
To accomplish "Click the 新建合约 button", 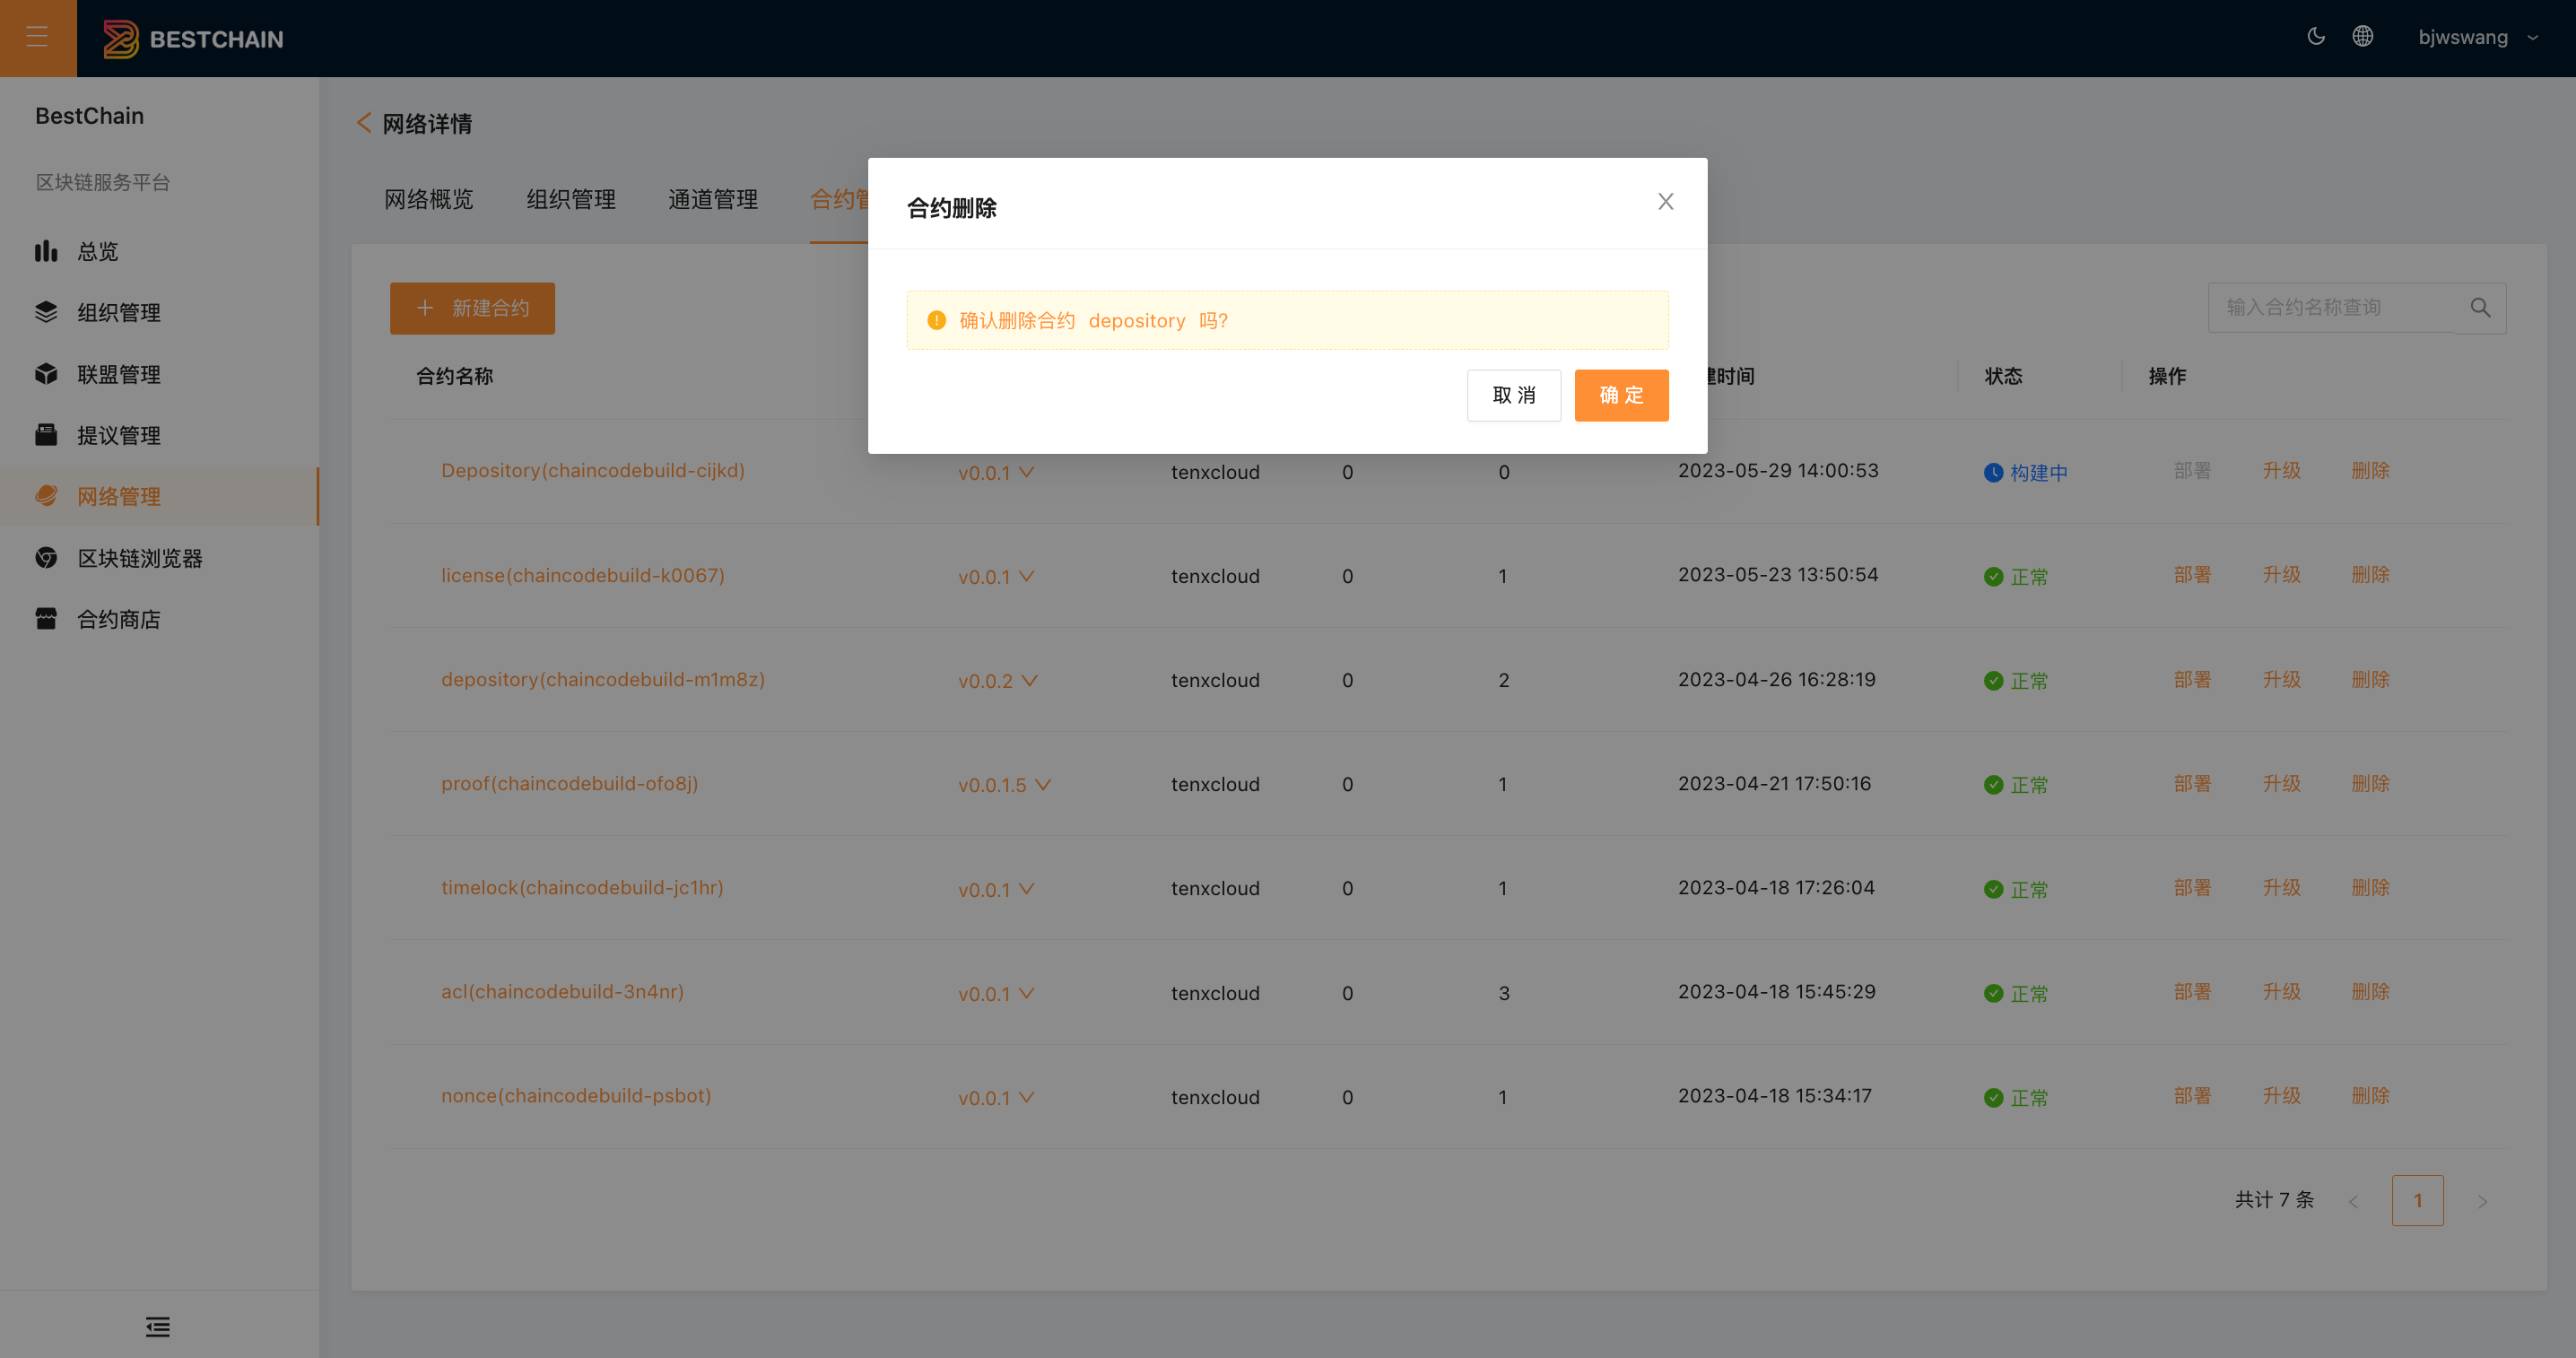I will coord(472,308).
